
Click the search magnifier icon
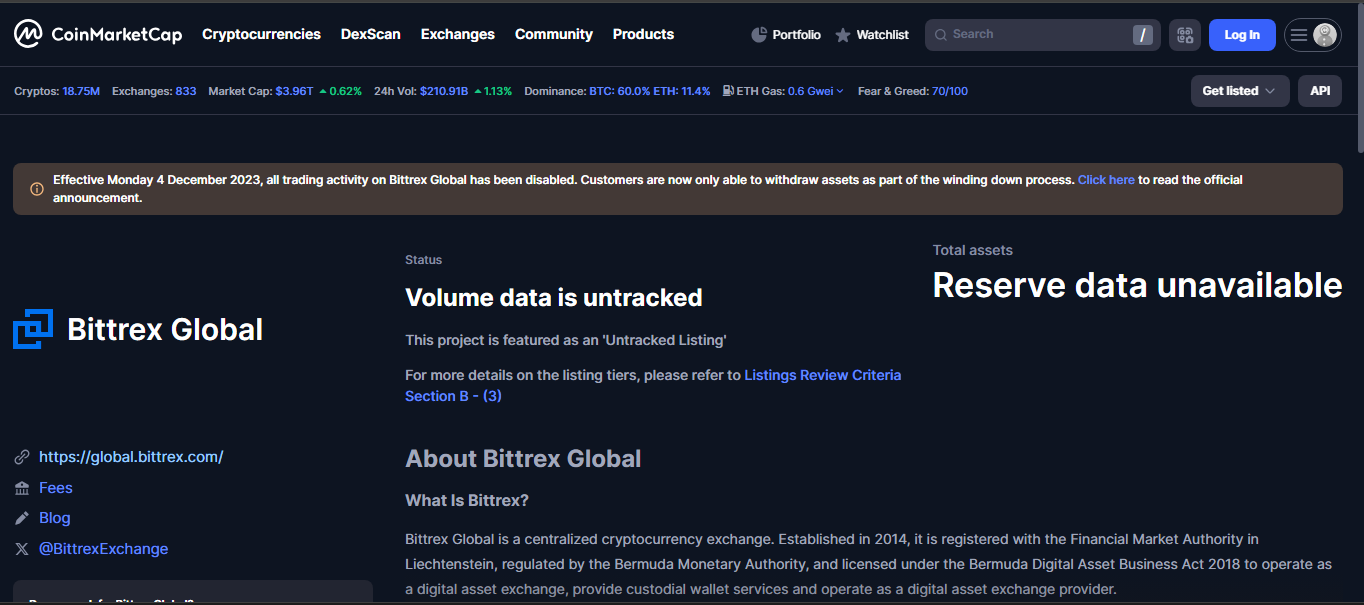pyautogui.click(x=940, y=35)
